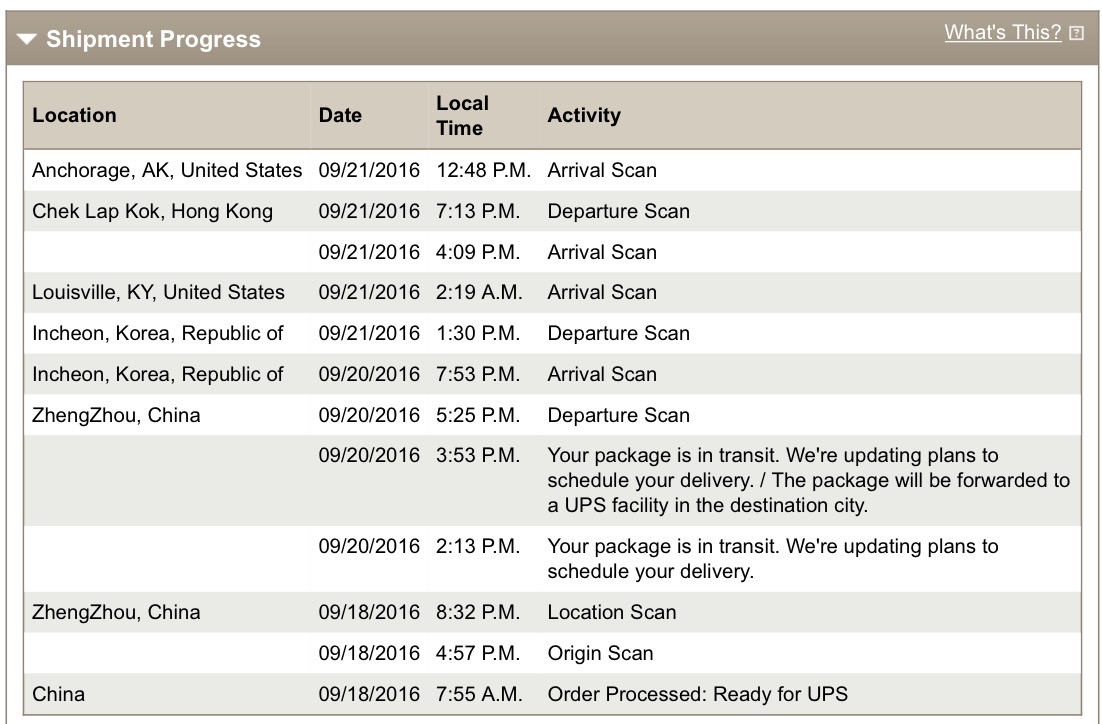Click the Louisville, KY, United States location
This screenshot has height=724, width=1102.
(x=158, y=292)
